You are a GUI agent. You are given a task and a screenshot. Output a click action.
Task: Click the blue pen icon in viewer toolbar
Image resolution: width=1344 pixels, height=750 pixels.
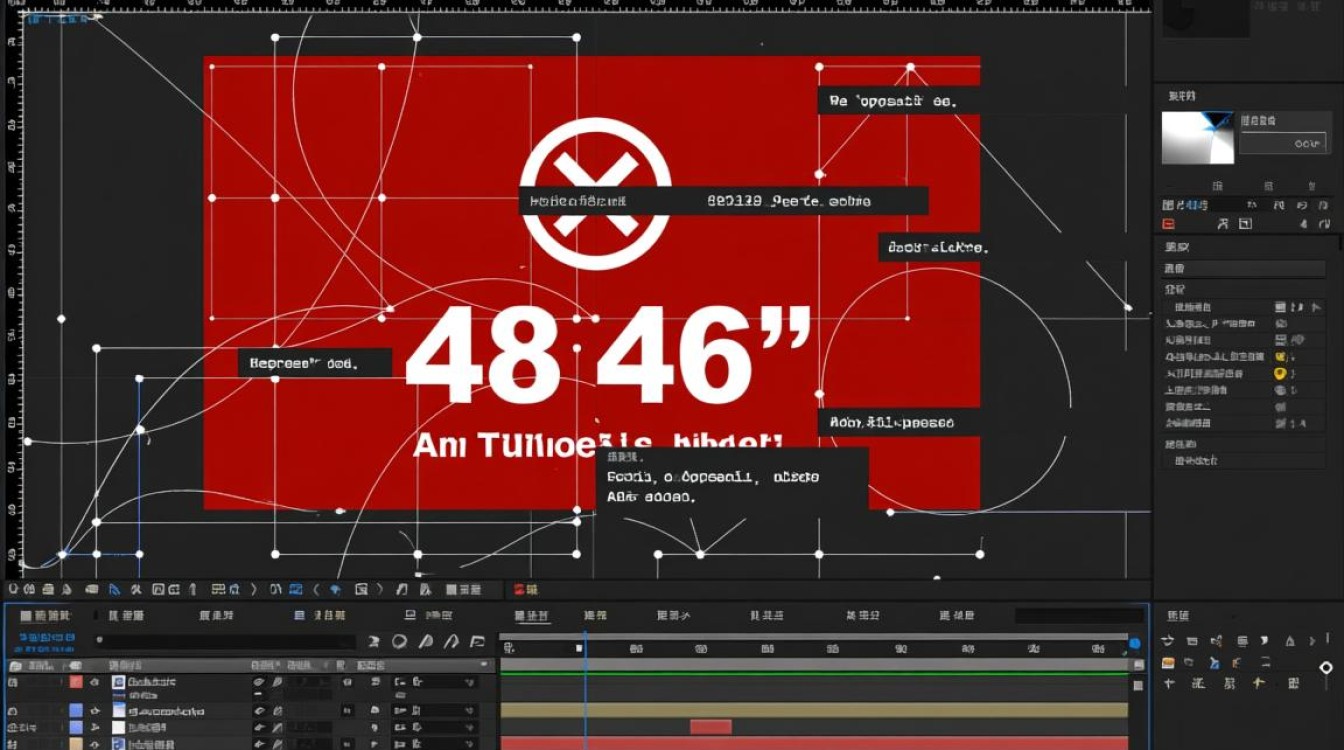pyautogui.click(x=113, y=590)
